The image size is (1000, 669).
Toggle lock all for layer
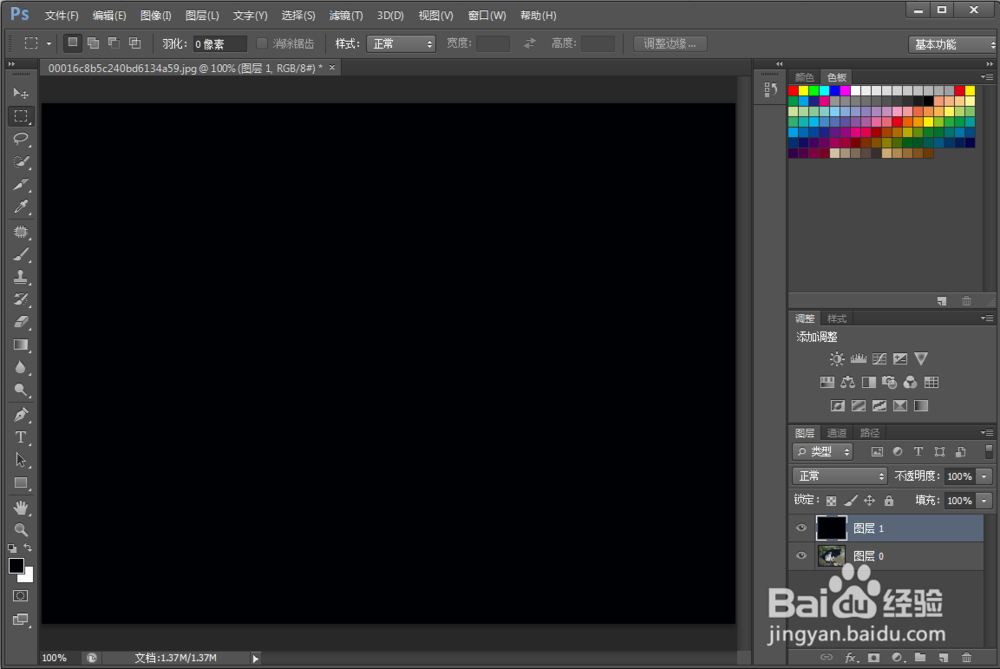[889, 501]
